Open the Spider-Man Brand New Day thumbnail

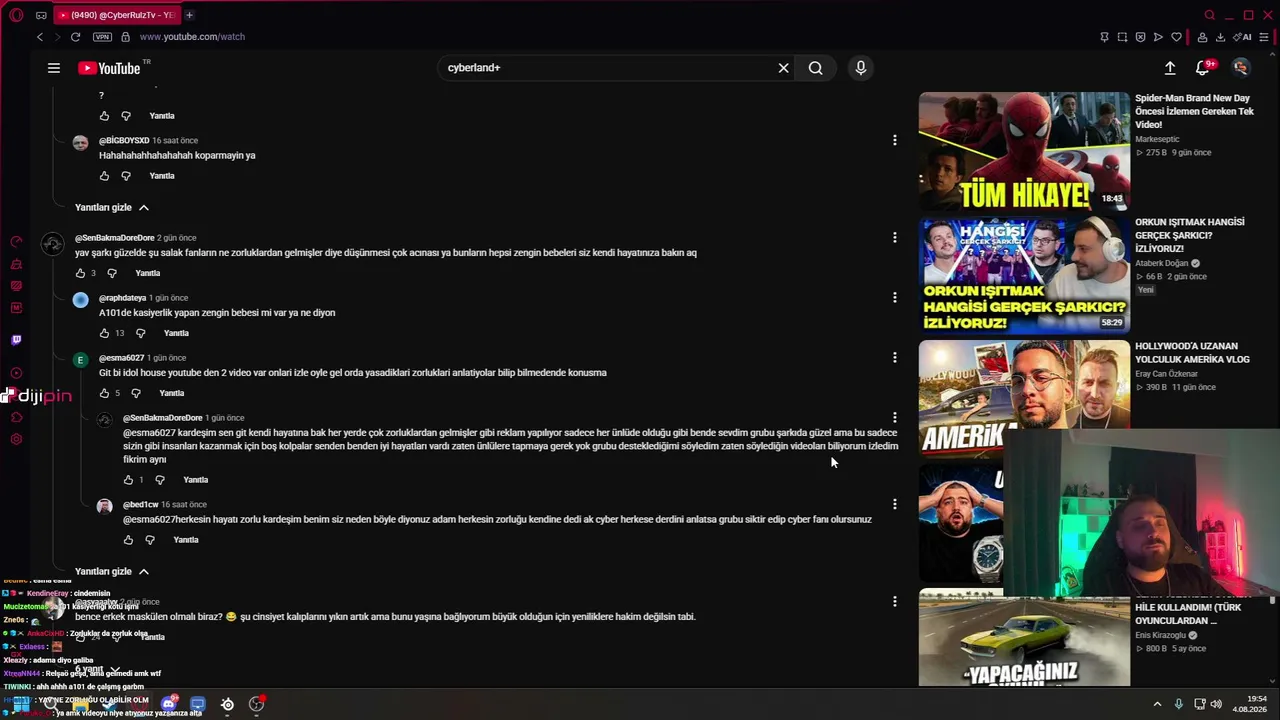tap(1024, 151)
